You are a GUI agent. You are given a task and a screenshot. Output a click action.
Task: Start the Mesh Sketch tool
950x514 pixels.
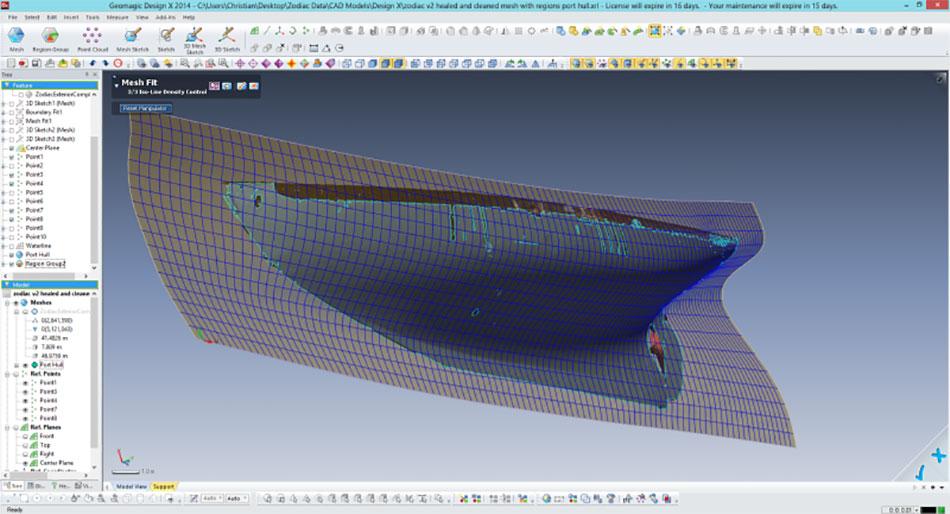(x=131, y=37)
